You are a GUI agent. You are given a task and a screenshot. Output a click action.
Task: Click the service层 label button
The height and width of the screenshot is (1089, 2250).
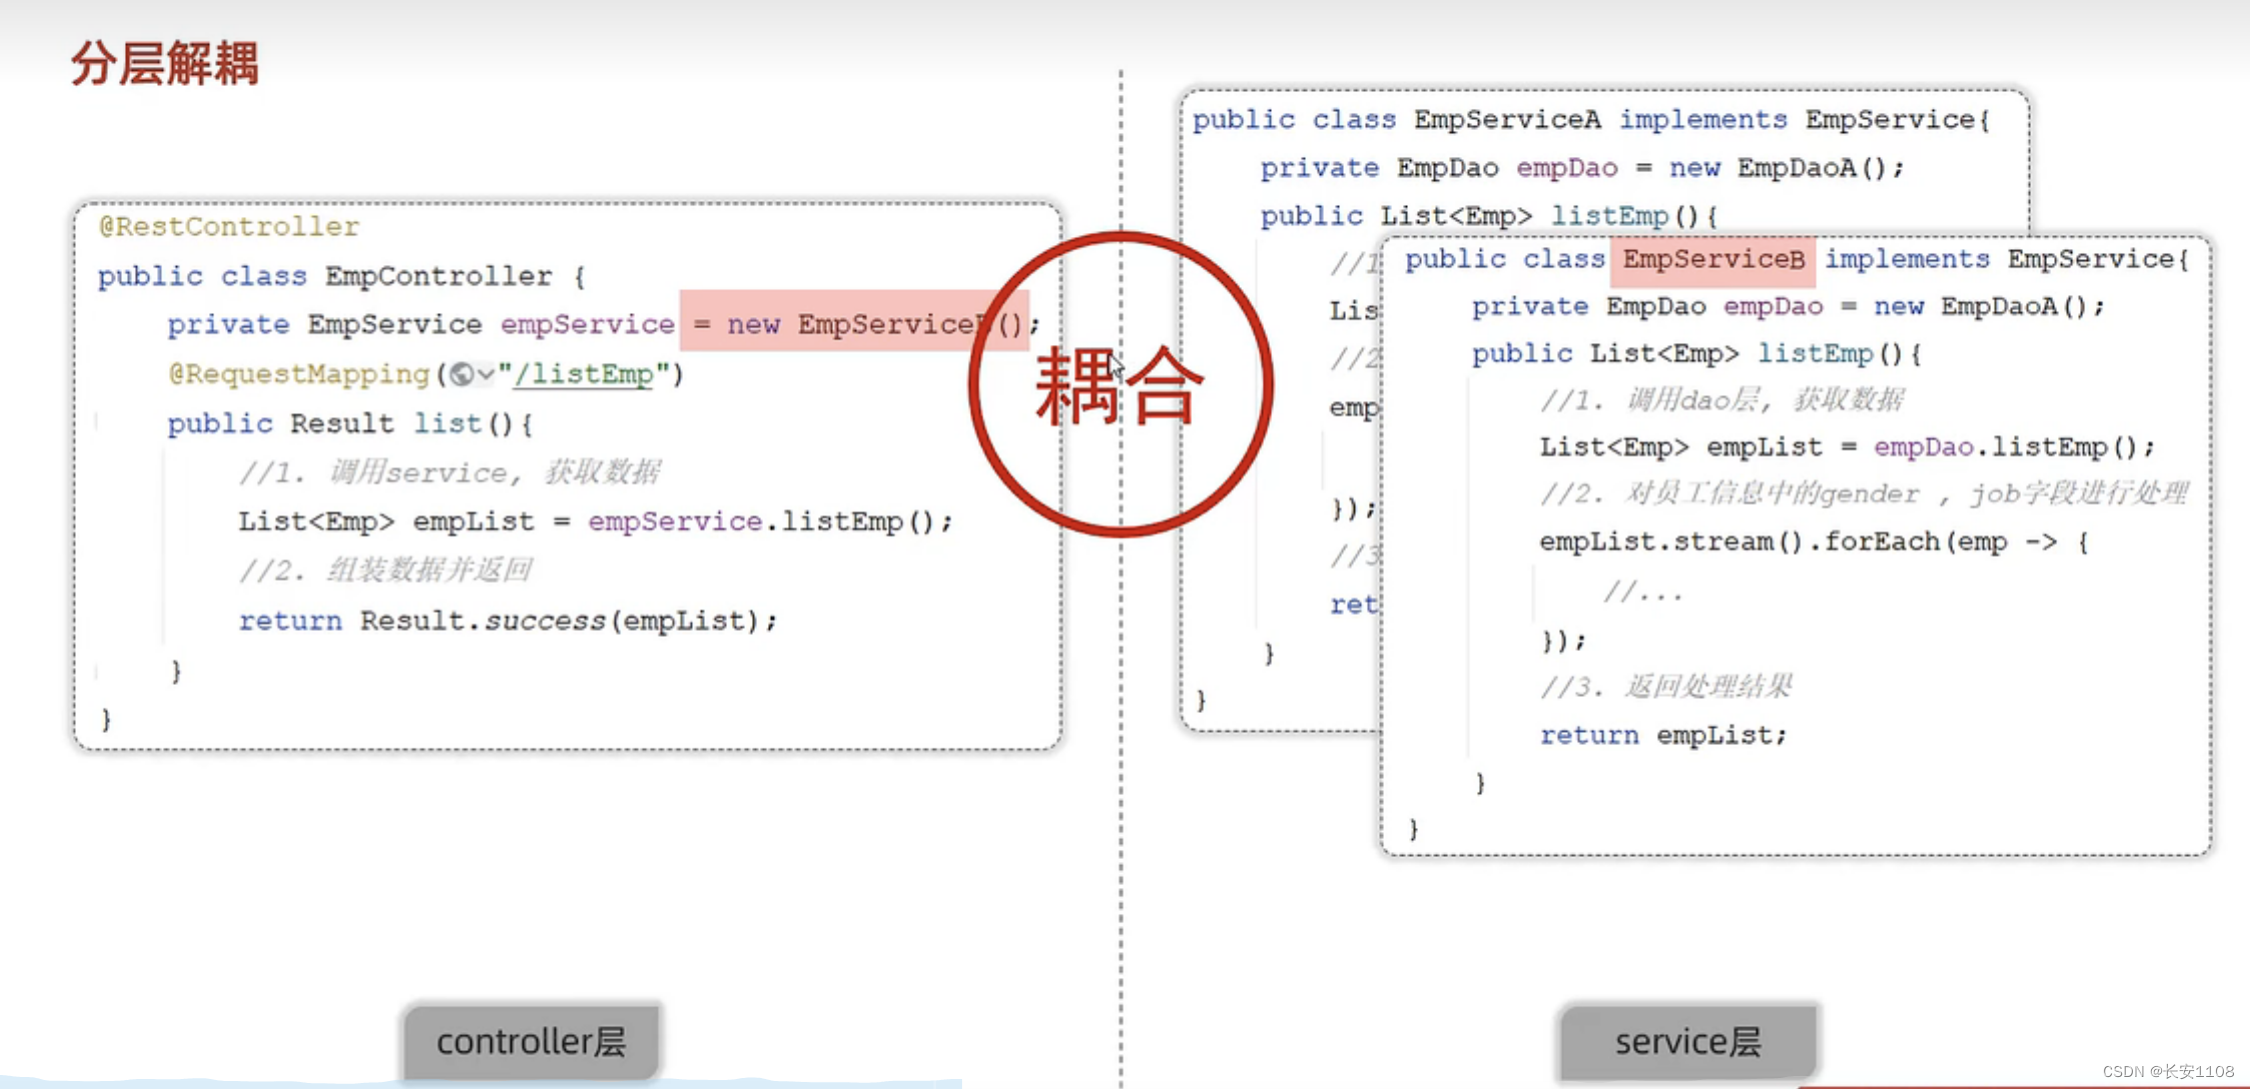pos(1689,1042)
